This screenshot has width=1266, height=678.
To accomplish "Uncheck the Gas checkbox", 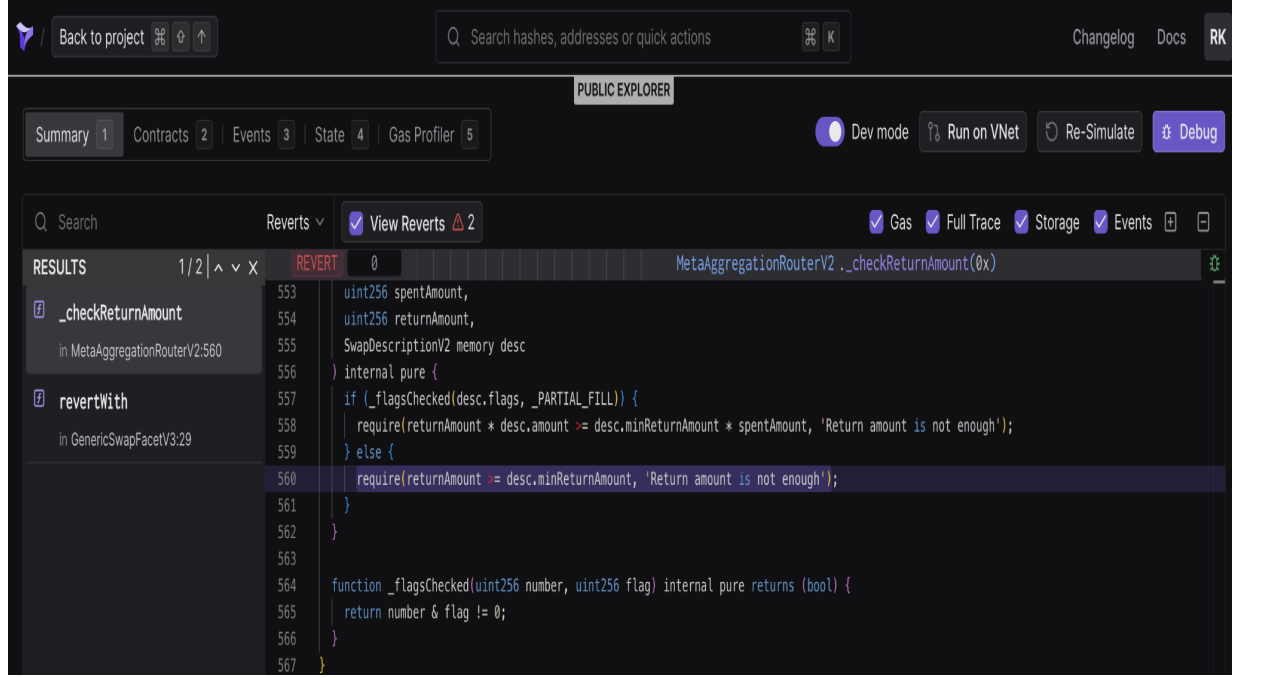I will [877, 223].
